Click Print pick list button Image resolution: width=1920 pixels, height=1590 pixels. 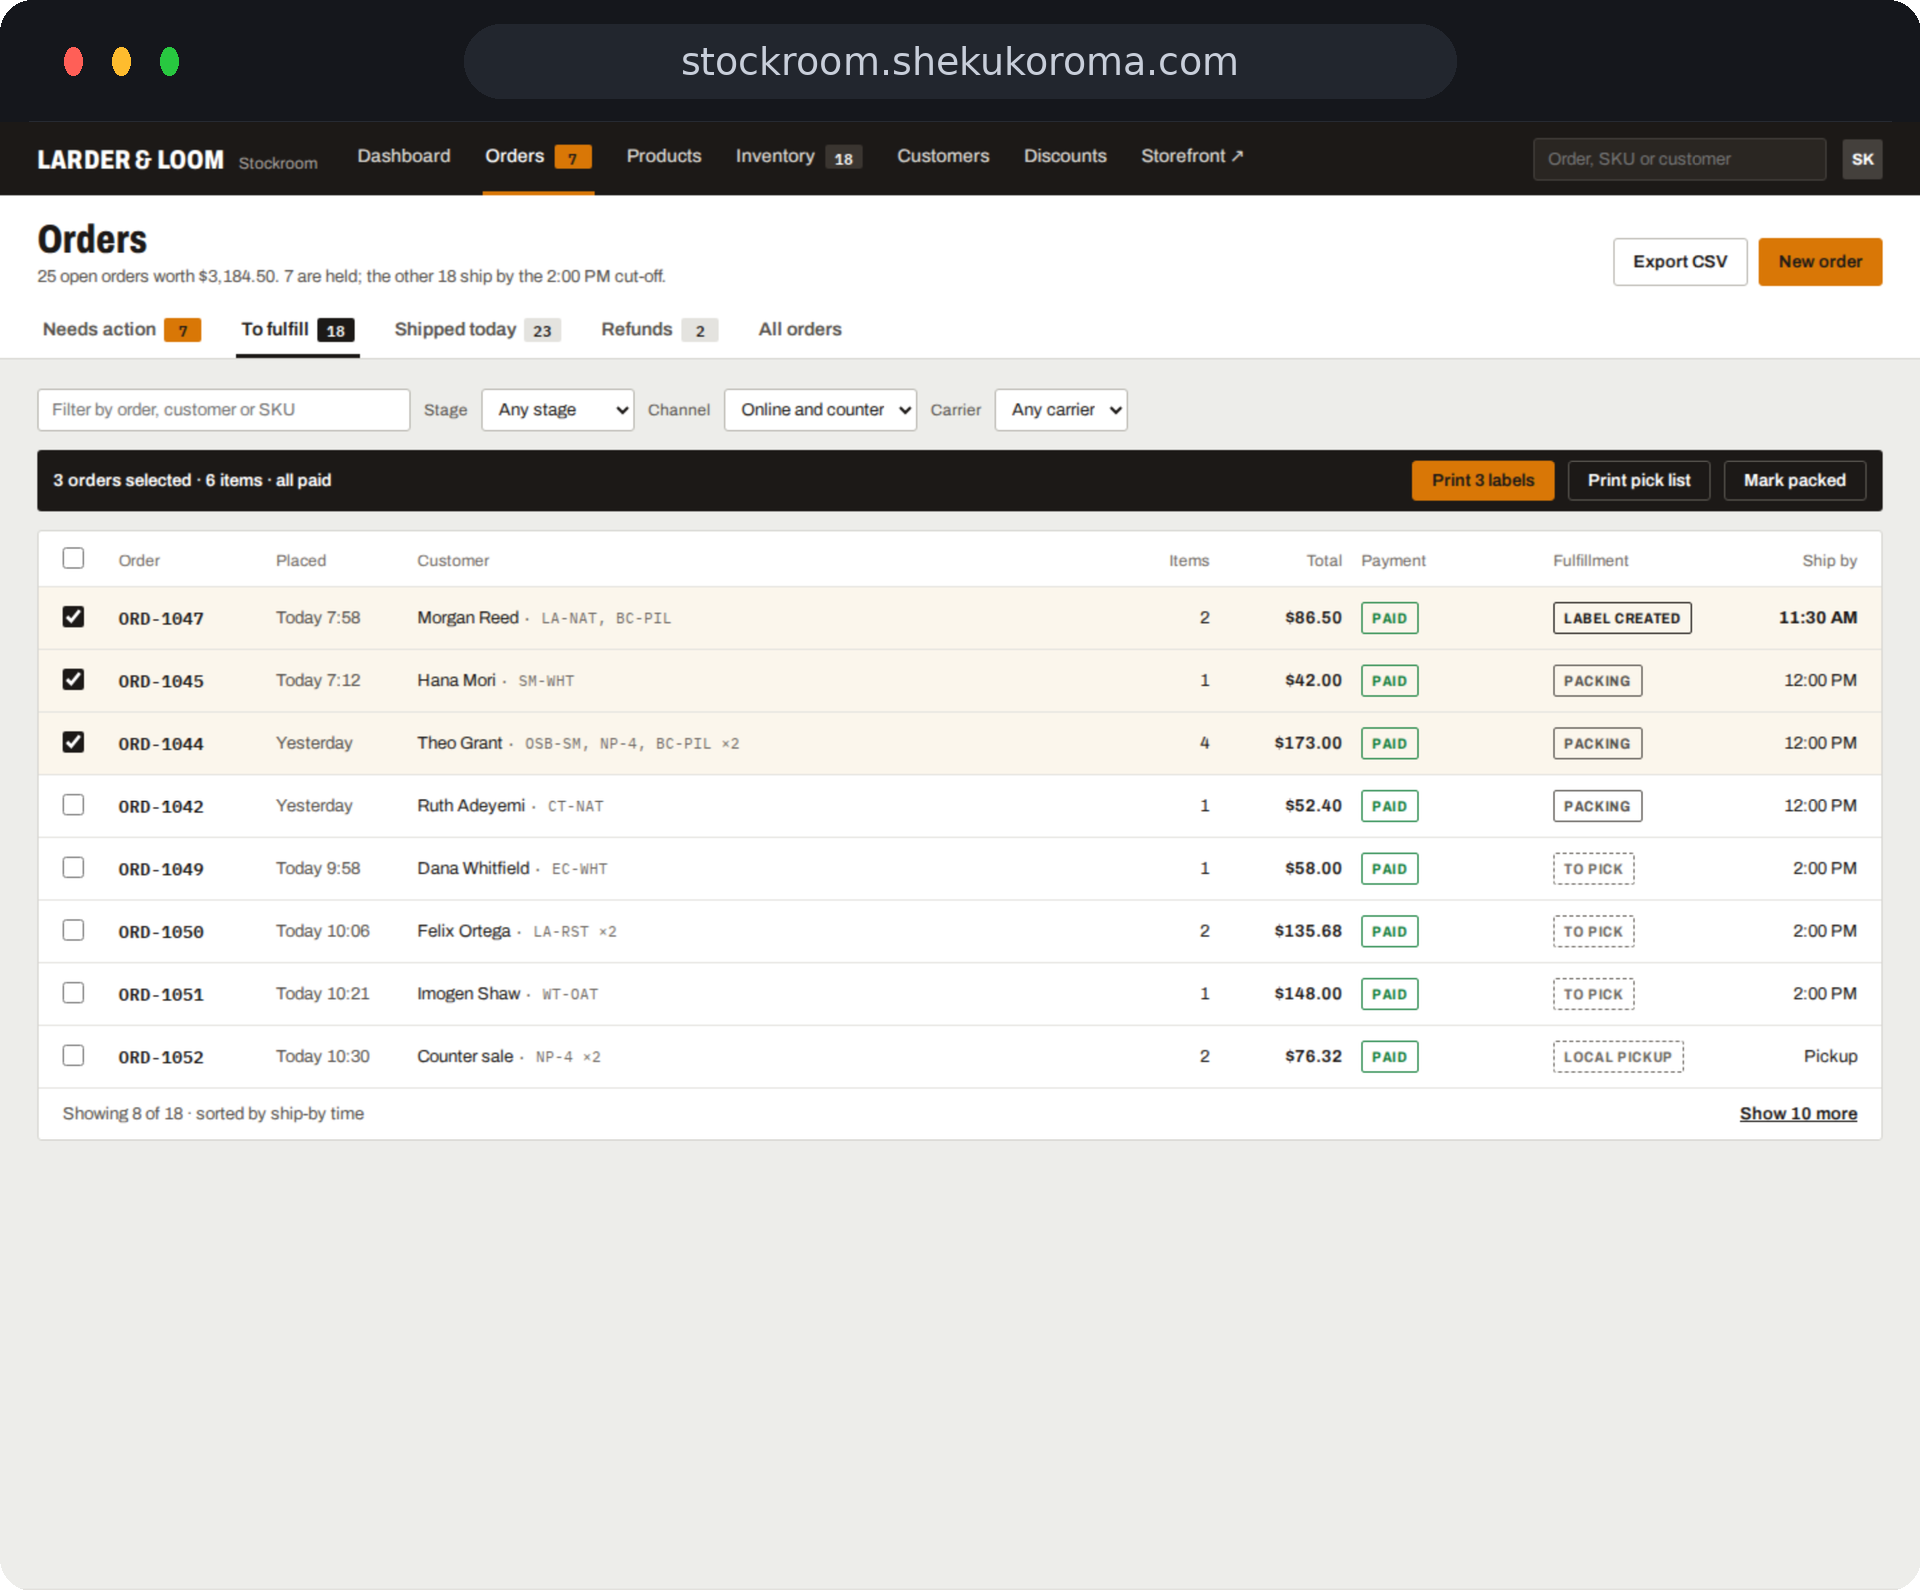[1639, 481]
